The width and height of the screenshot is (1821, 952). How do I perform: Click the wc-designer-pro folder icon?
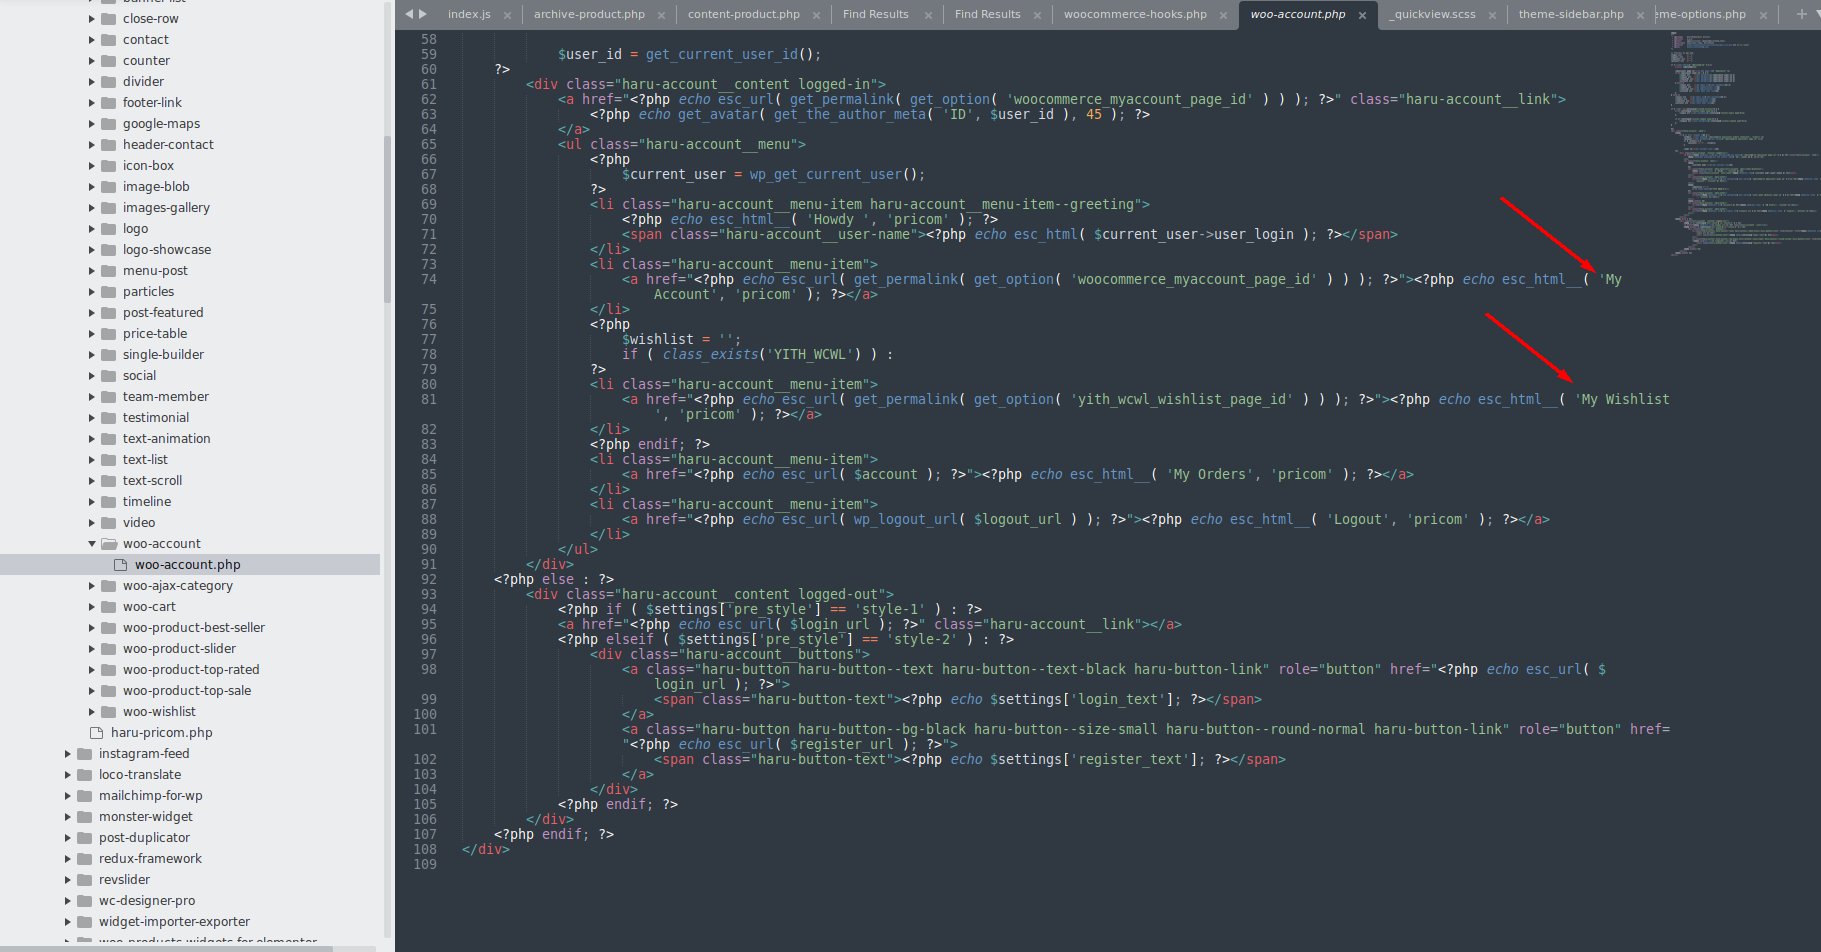(x=85, y=900)
